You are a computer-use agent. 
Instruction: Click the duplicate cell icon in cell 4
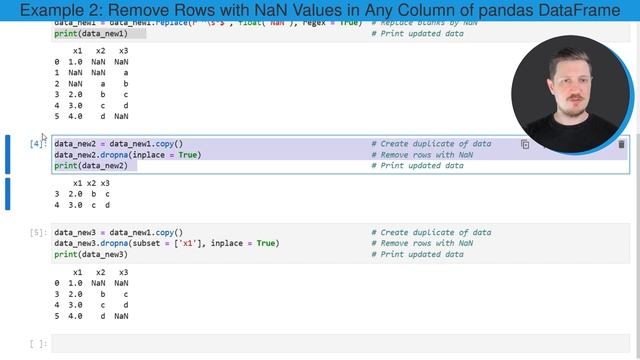(x=525, y=144)
